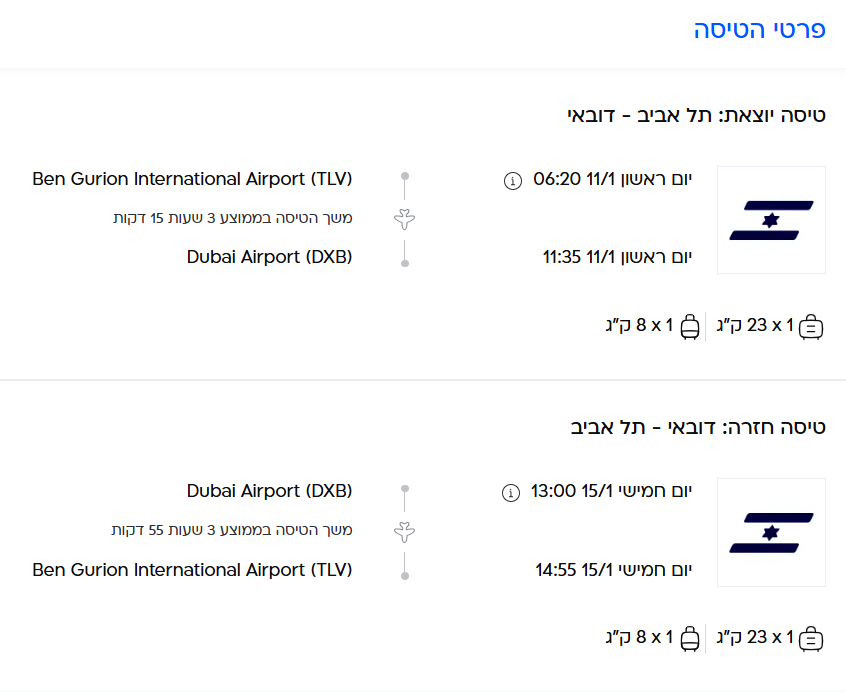This screenshot has height=692, width=846.
Task: Click the return 8 kg carry-on icon
Action: 690,638
